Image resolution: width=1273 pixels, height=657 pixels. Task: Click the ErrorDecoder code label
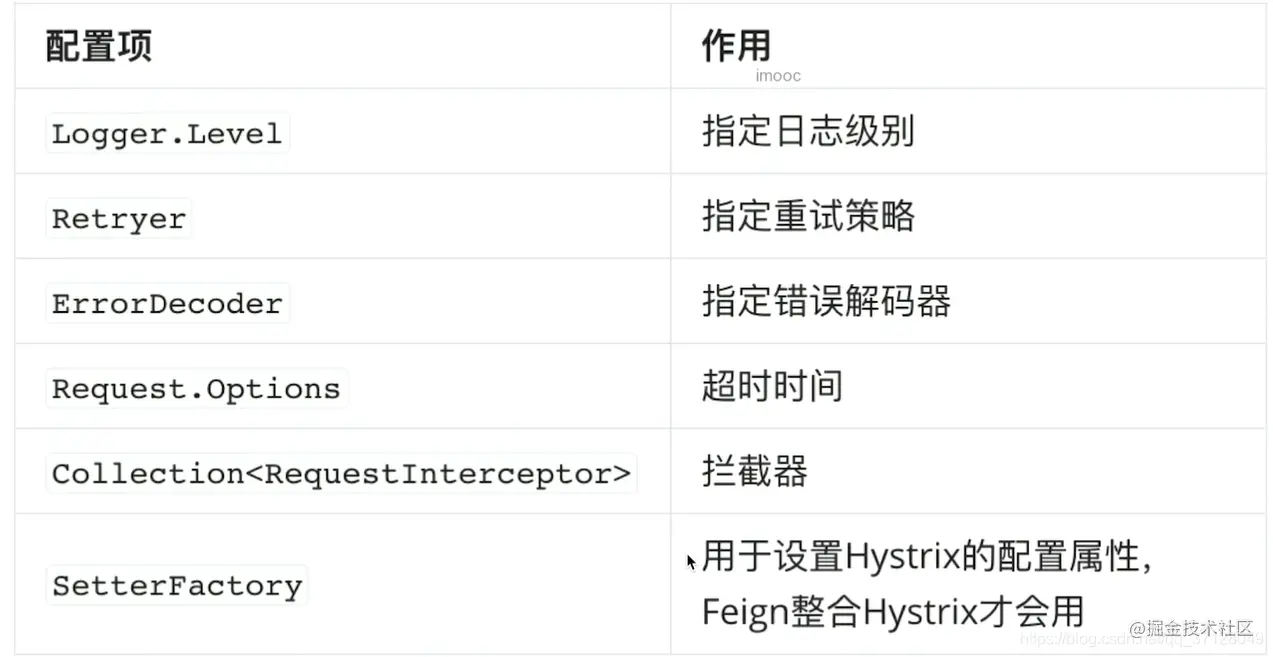click(x=167, y=304)
